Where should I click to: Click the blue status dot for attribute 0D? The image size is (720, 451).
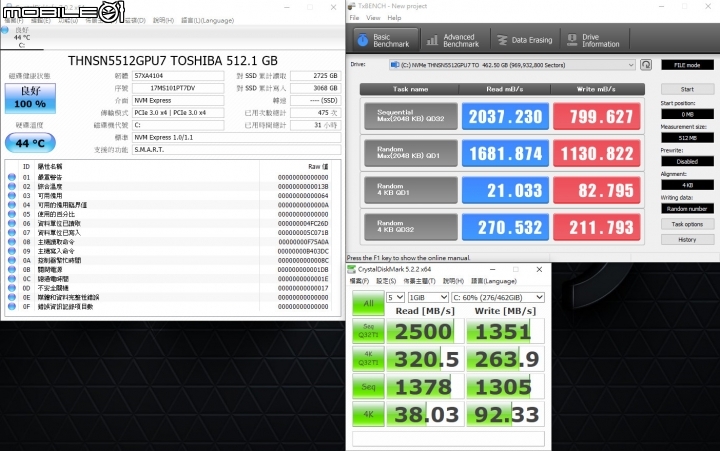tap(12, 288)
